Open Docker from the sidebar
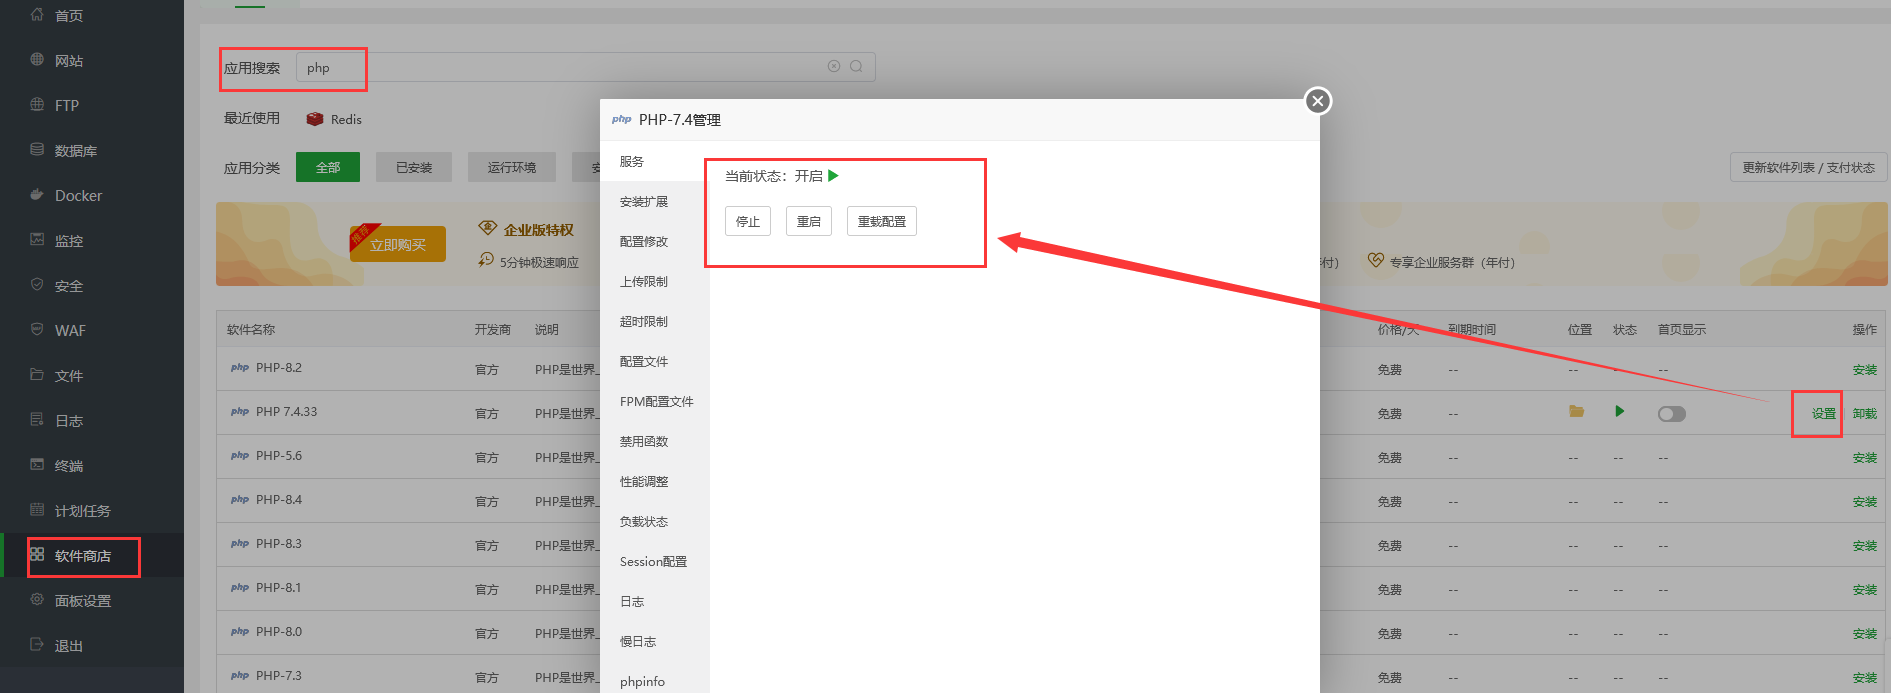This screenshot has width=1891, height=693. 78,196
